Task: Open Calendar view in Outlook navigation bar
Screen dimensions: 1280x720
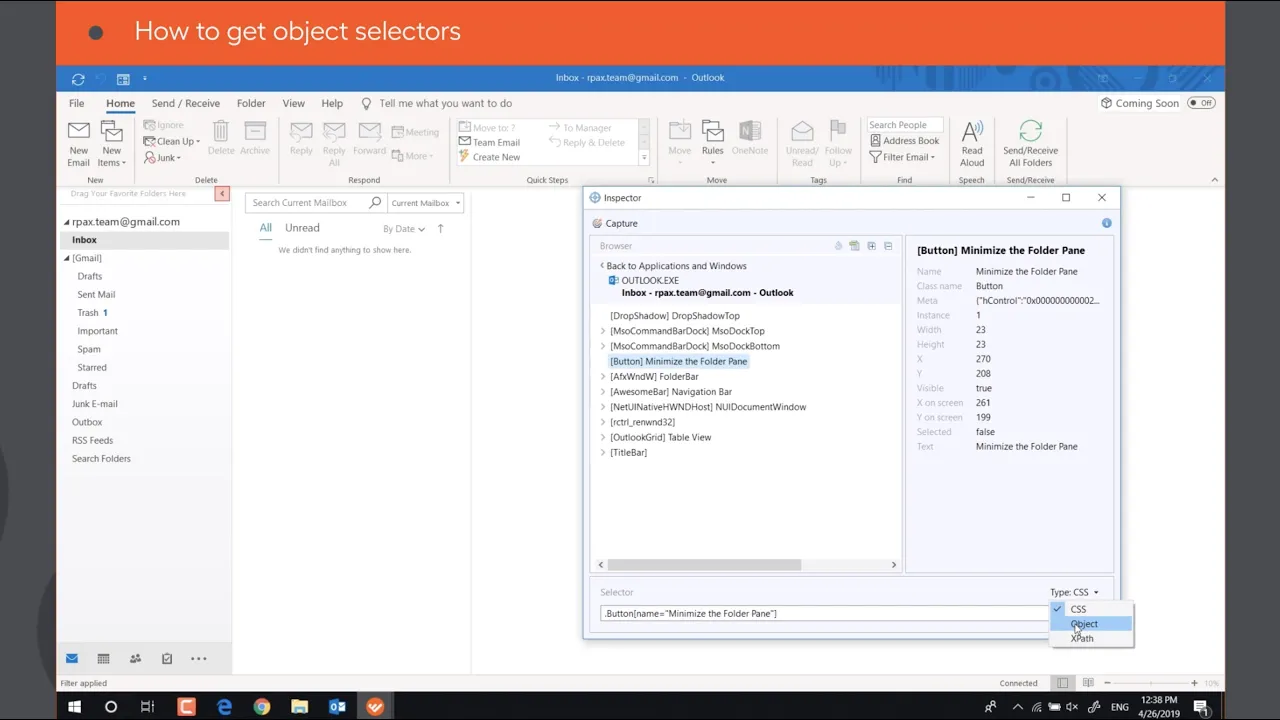Action: (103, 658)
